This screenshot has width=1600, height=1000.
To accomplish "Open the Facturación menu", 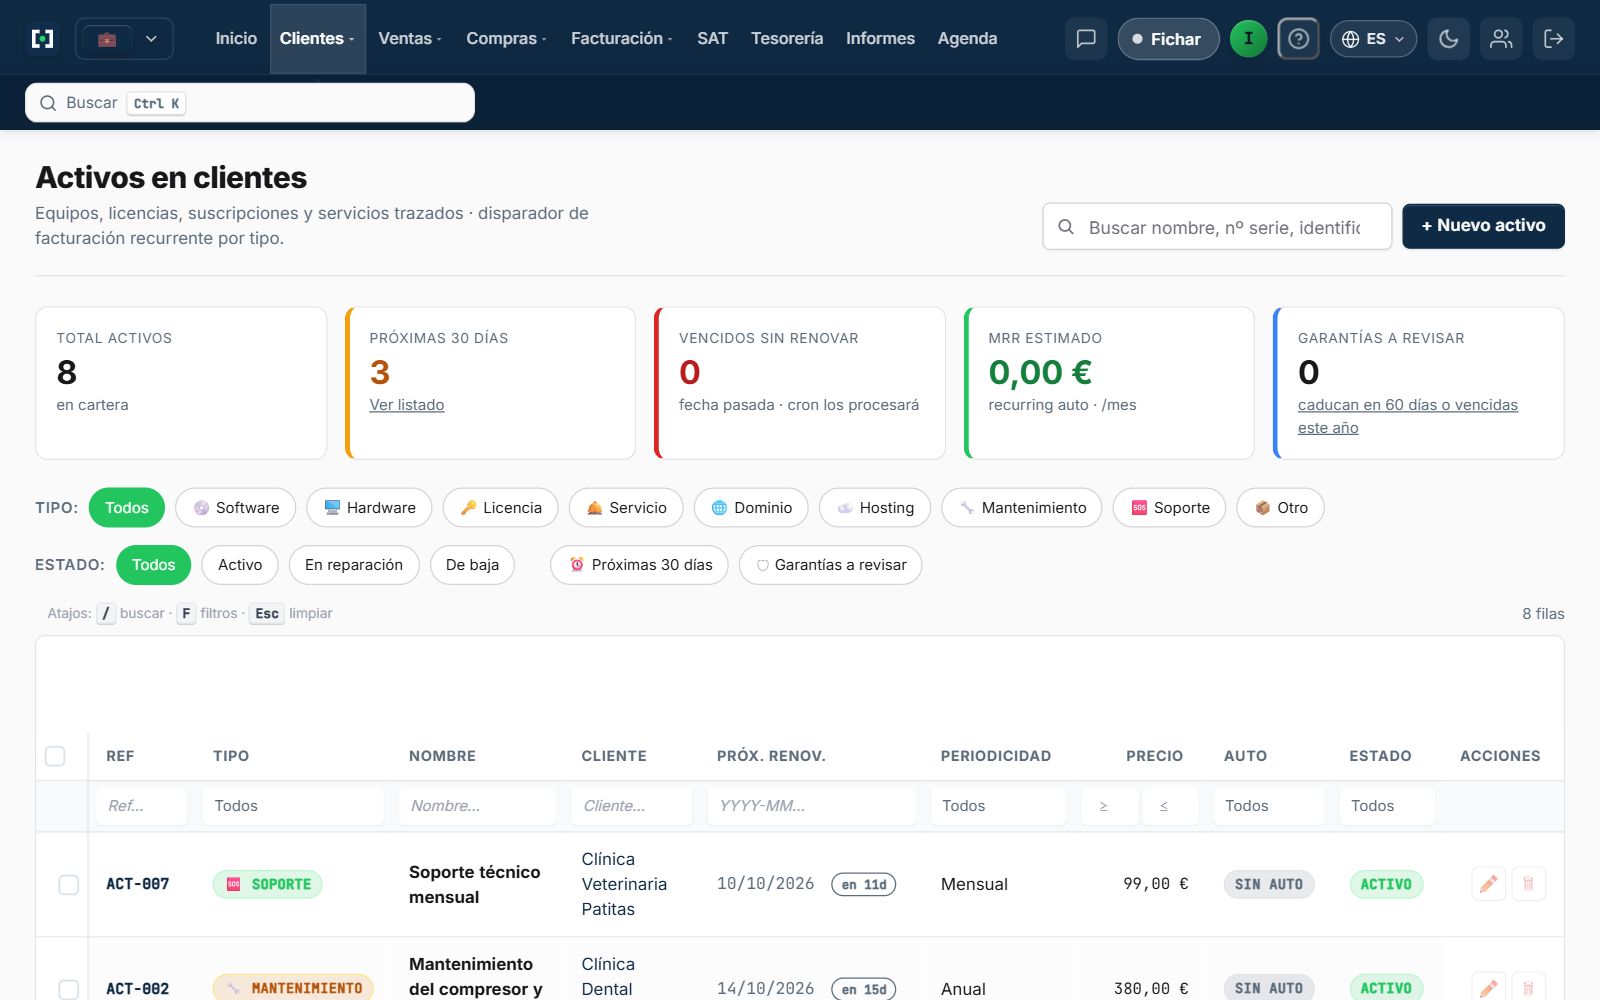I will [621, 39].
